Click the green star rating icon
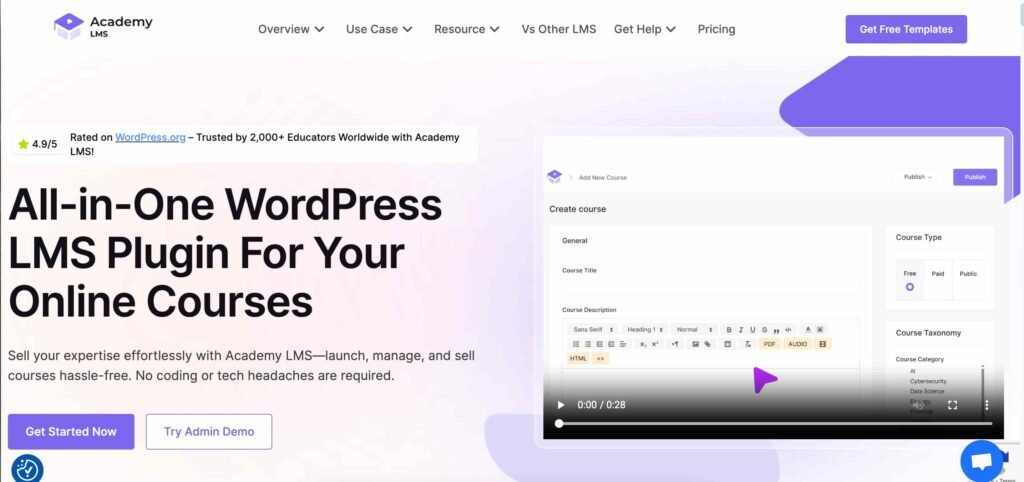Screen dimensions: 1024x482 (24, 144)
